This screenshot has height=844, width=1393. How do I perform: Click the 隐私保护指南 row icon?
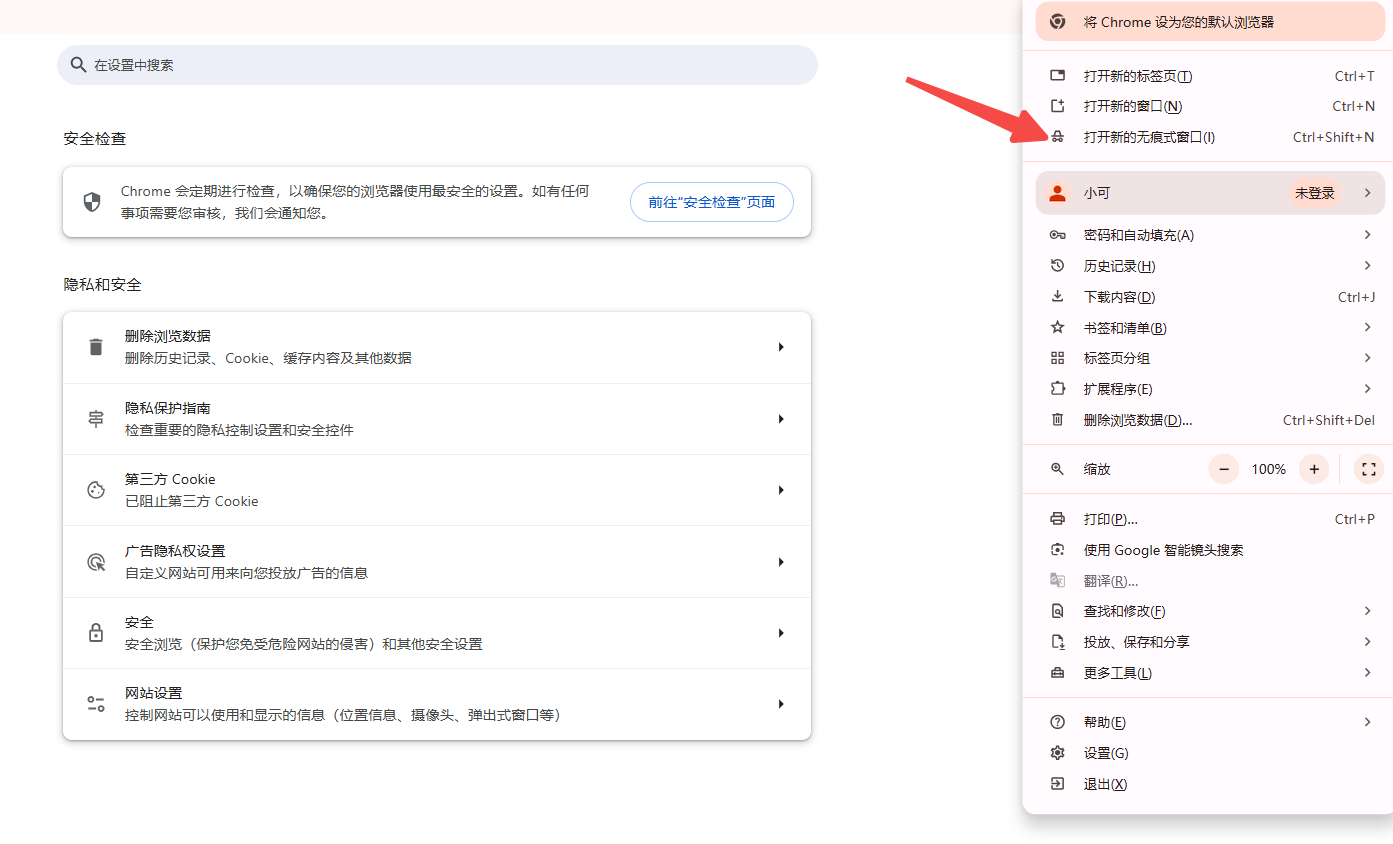point(96,419)
